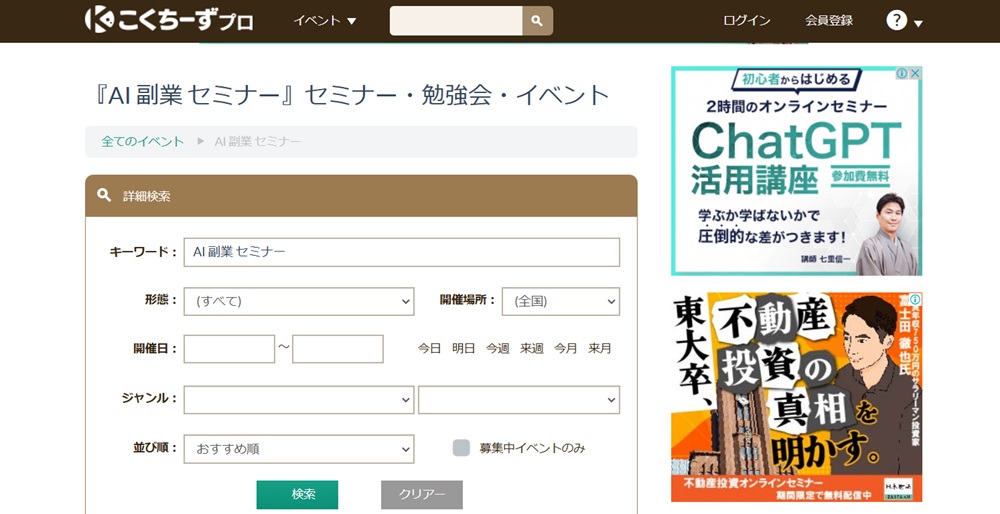1000x514 pixels.
Task: Open the first ジャンル dropdown
Action: pos(299,400)
